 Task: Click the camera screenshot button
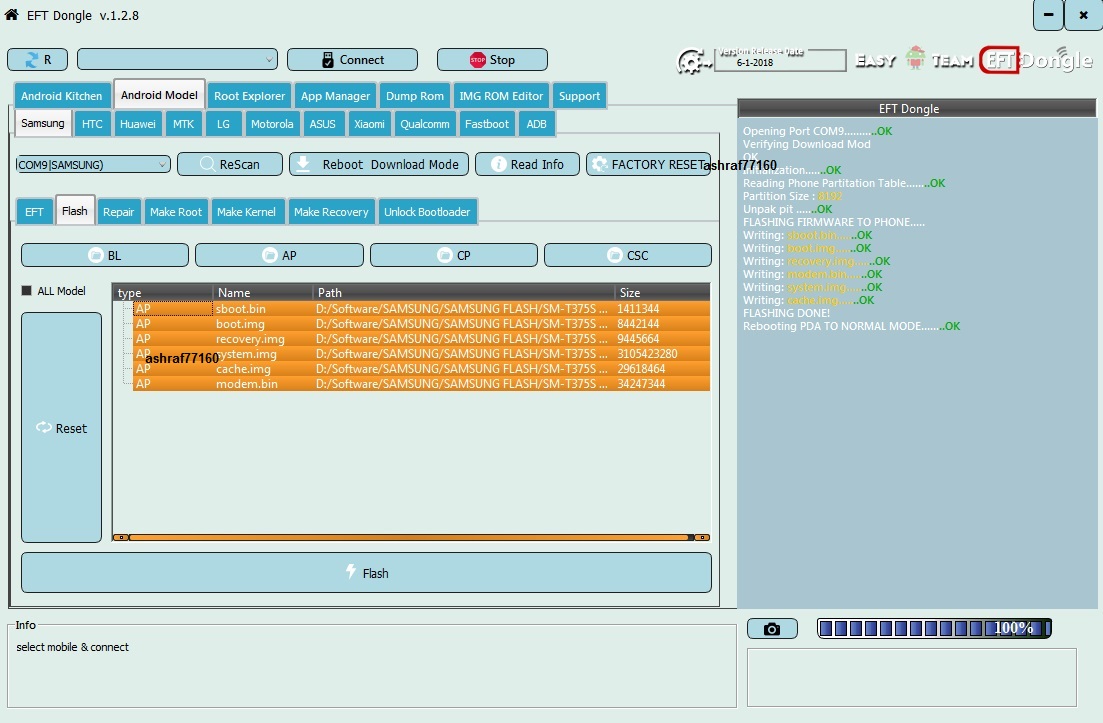(772, 629)
